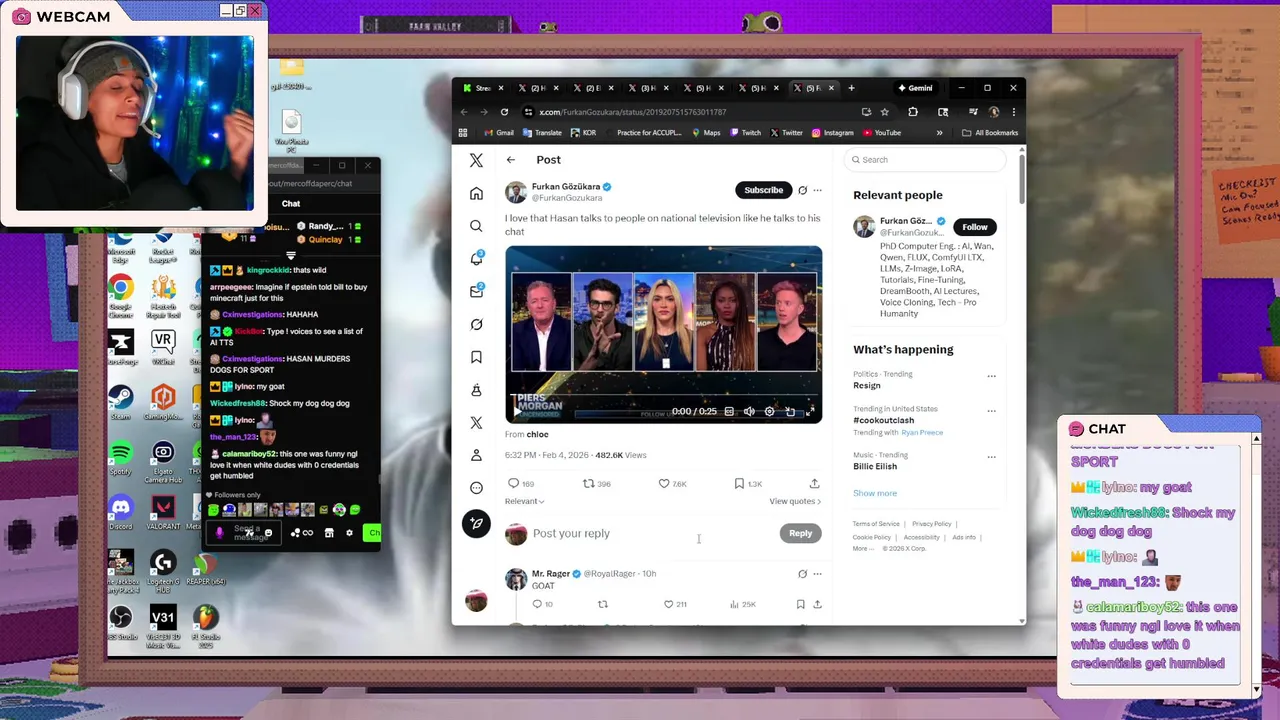This screenshot has width=1280, height=720.
Task: Open the Profile icon in X sidebar
Action: point(476,455)
